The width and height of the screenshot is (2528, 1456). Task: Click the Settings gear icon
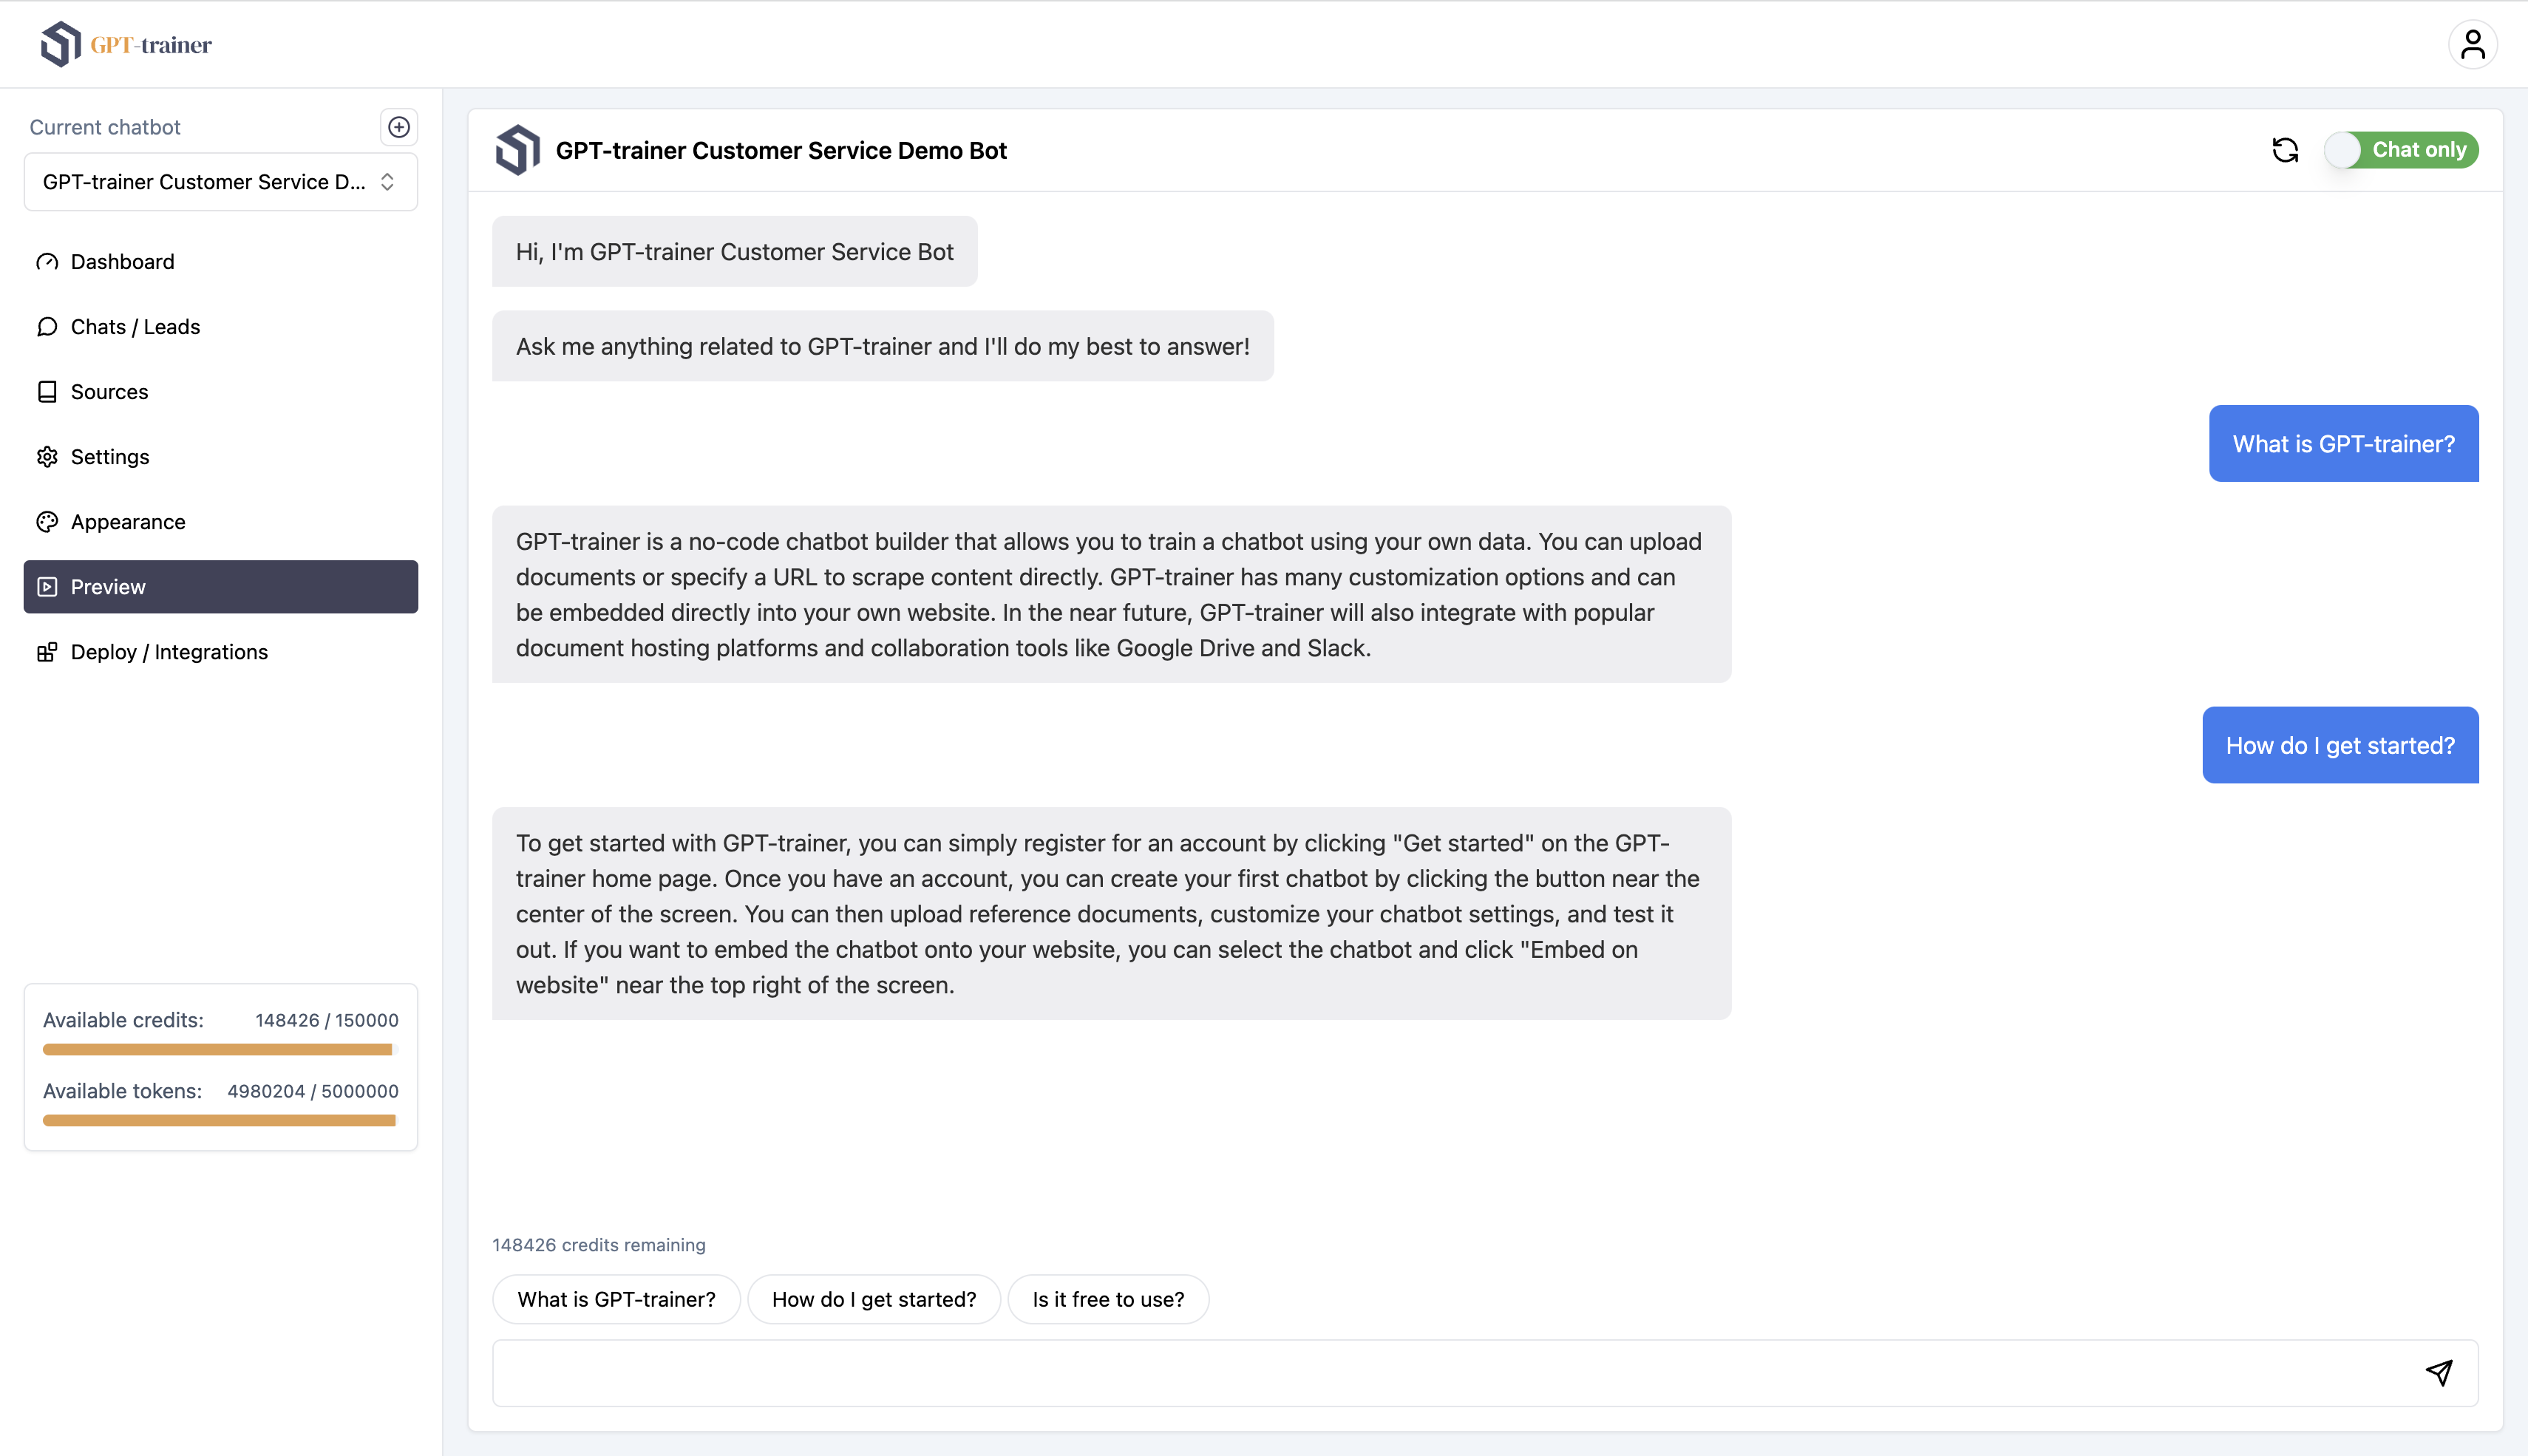click(x=47, y=456)
